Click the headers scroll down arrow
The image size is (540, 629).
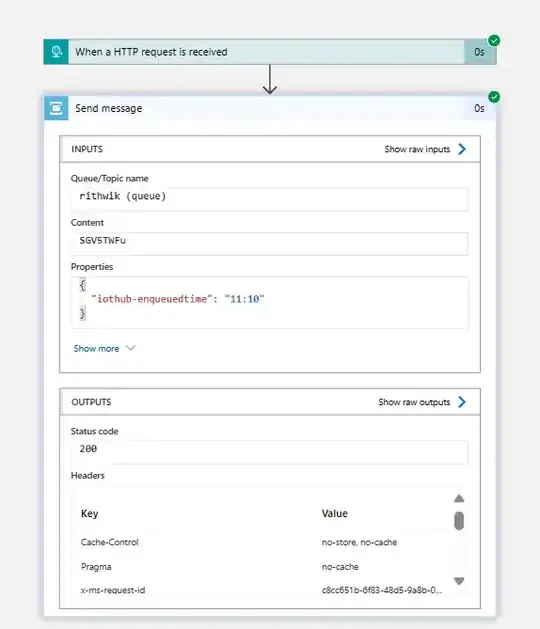459,581
